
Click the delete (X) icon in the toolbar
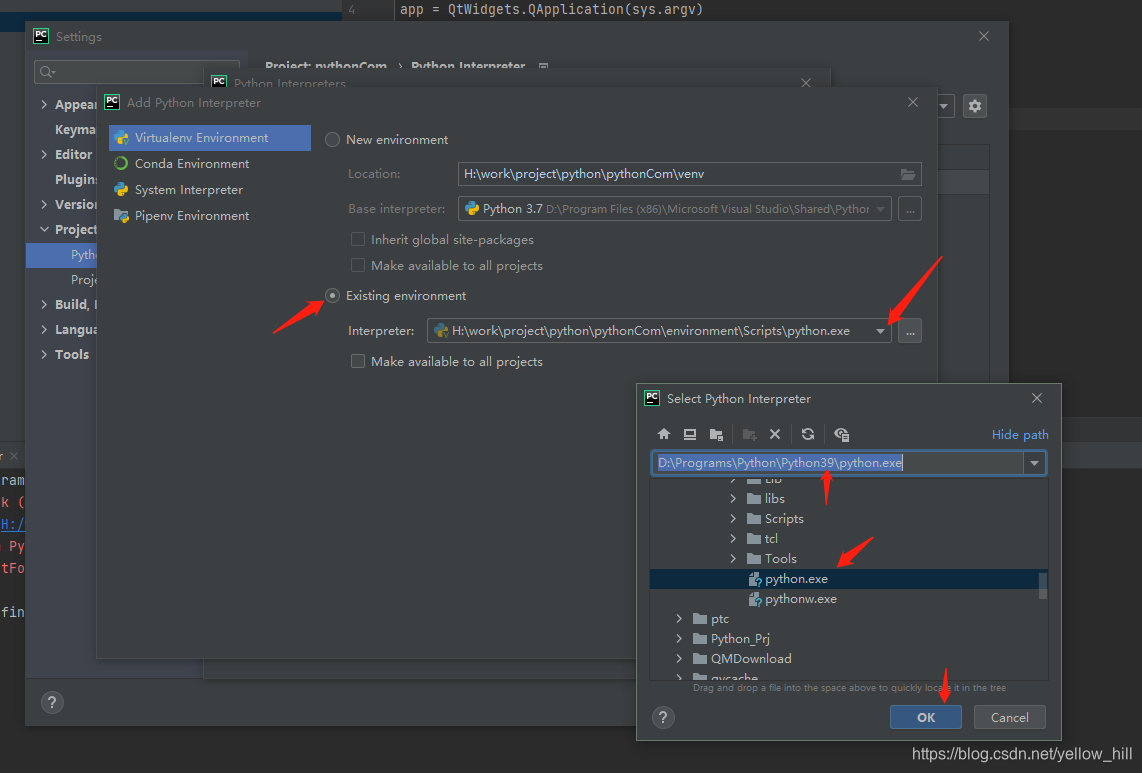pyautogui.click(x=775, y=434)
